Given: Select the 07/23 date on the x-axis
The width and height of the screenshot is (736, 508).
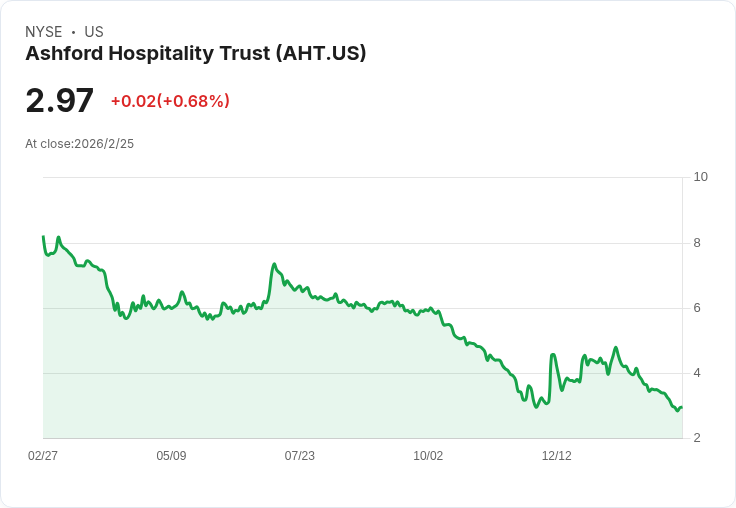Looking at the screenshot, I should click(299, 455).
